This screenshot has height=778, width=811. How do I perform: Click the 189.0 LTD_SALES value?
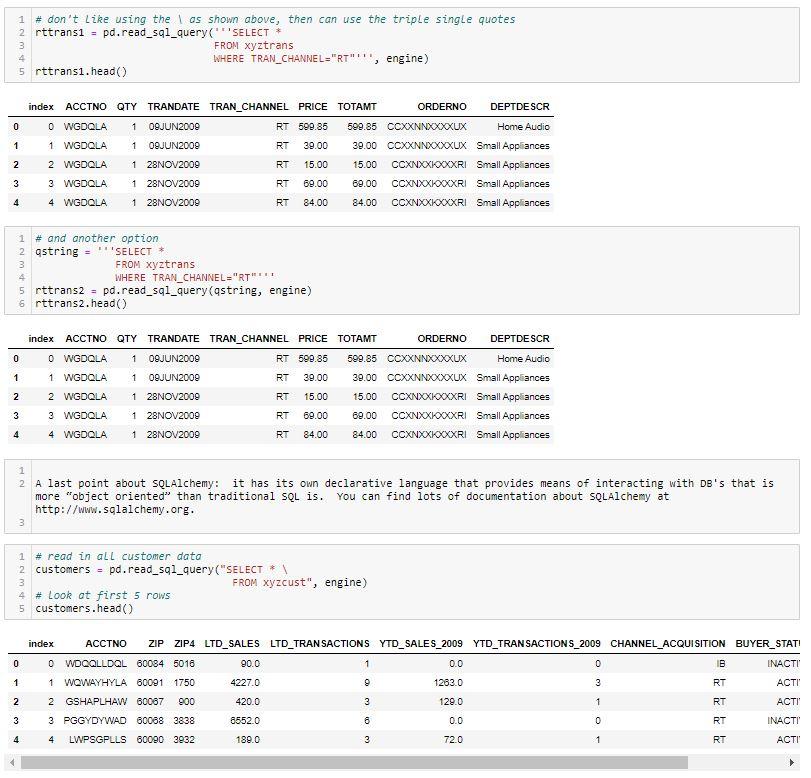[248, 740]
